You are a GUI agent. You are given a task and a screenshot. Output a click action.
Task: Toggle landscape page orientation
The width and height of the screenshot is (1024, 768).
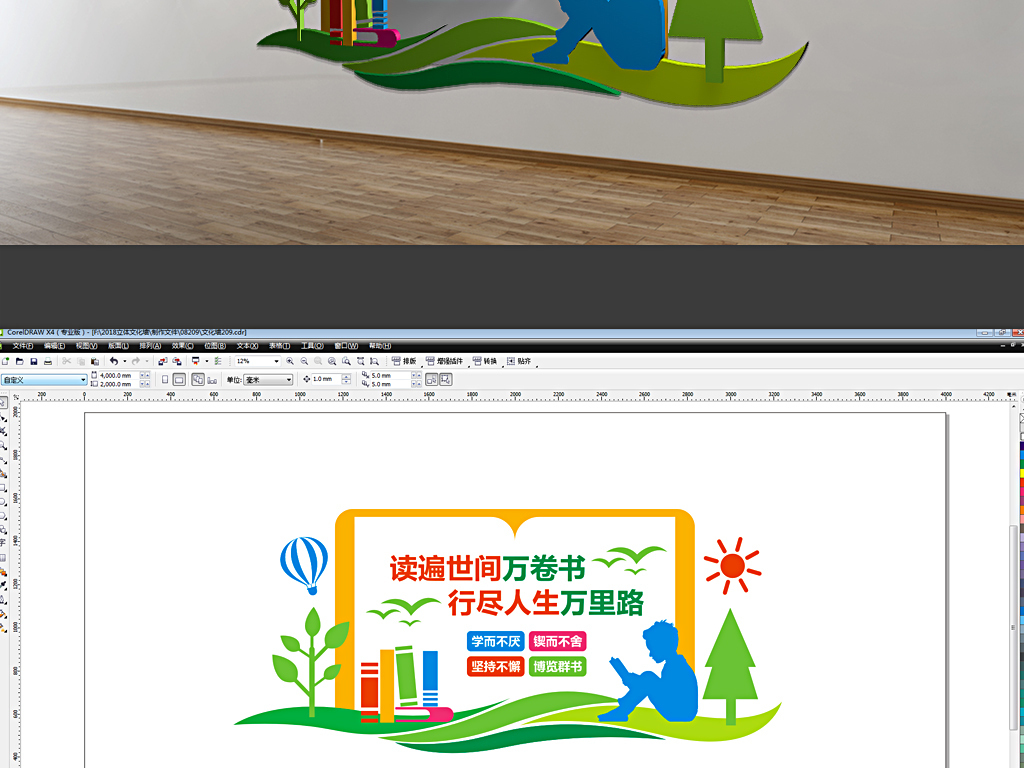(179, 381)
